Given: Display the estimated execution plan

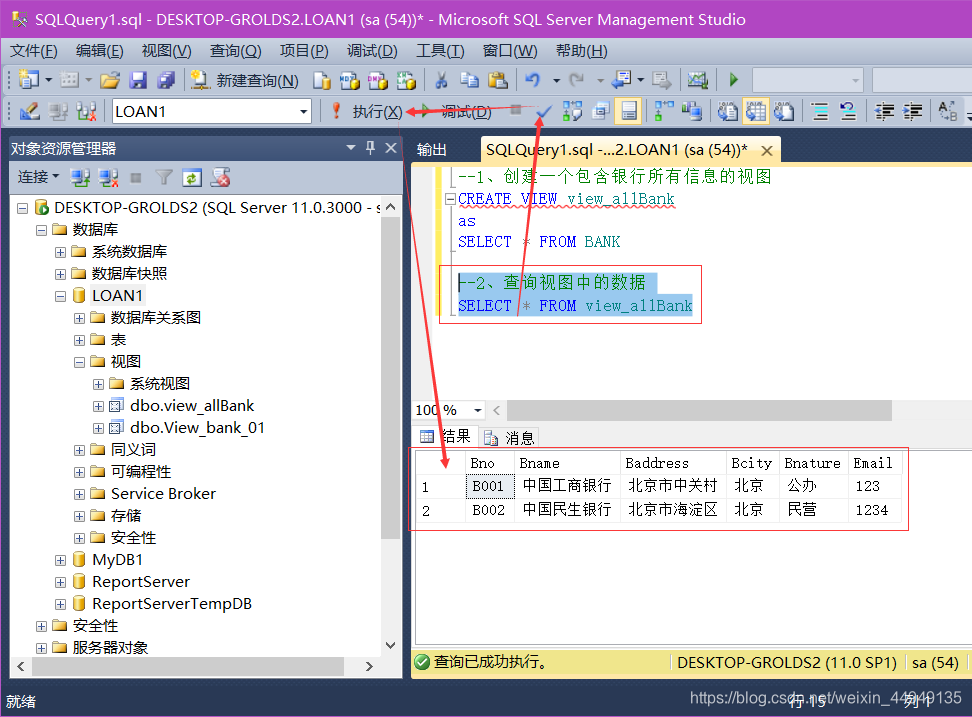Looking at the screenshot, I should pos(572,112).
